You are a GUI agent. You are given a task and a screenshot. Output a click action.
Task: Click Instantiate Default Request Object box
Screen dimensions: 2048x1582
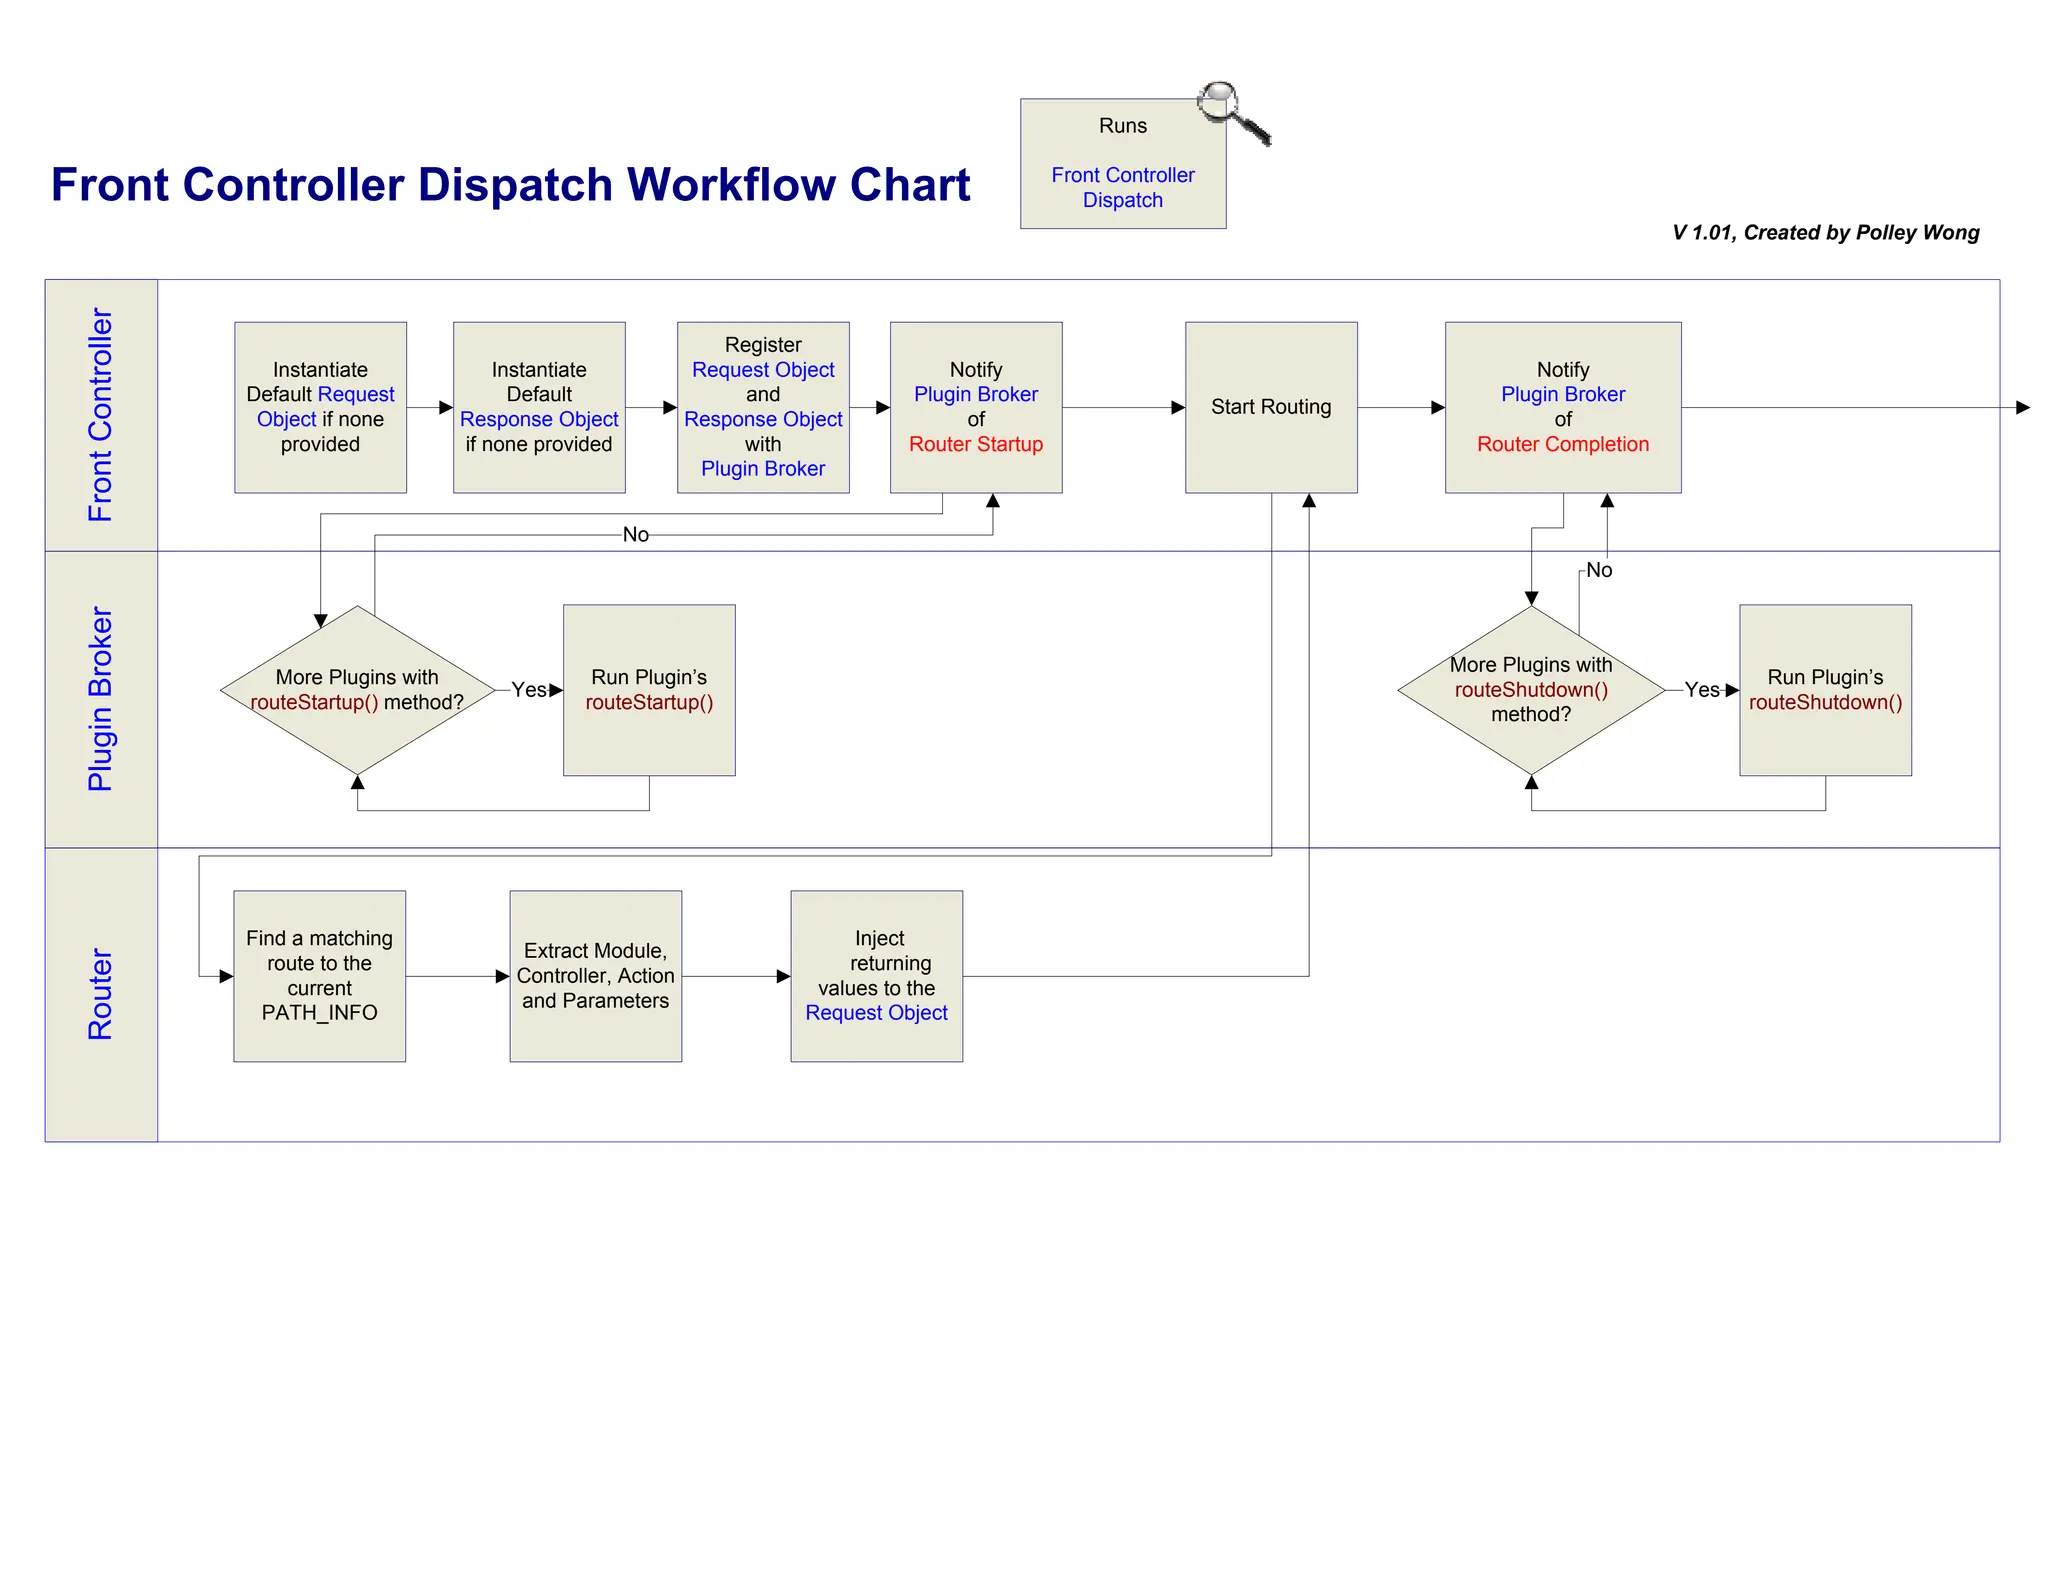pyautogui.click(x=320, y=407)
